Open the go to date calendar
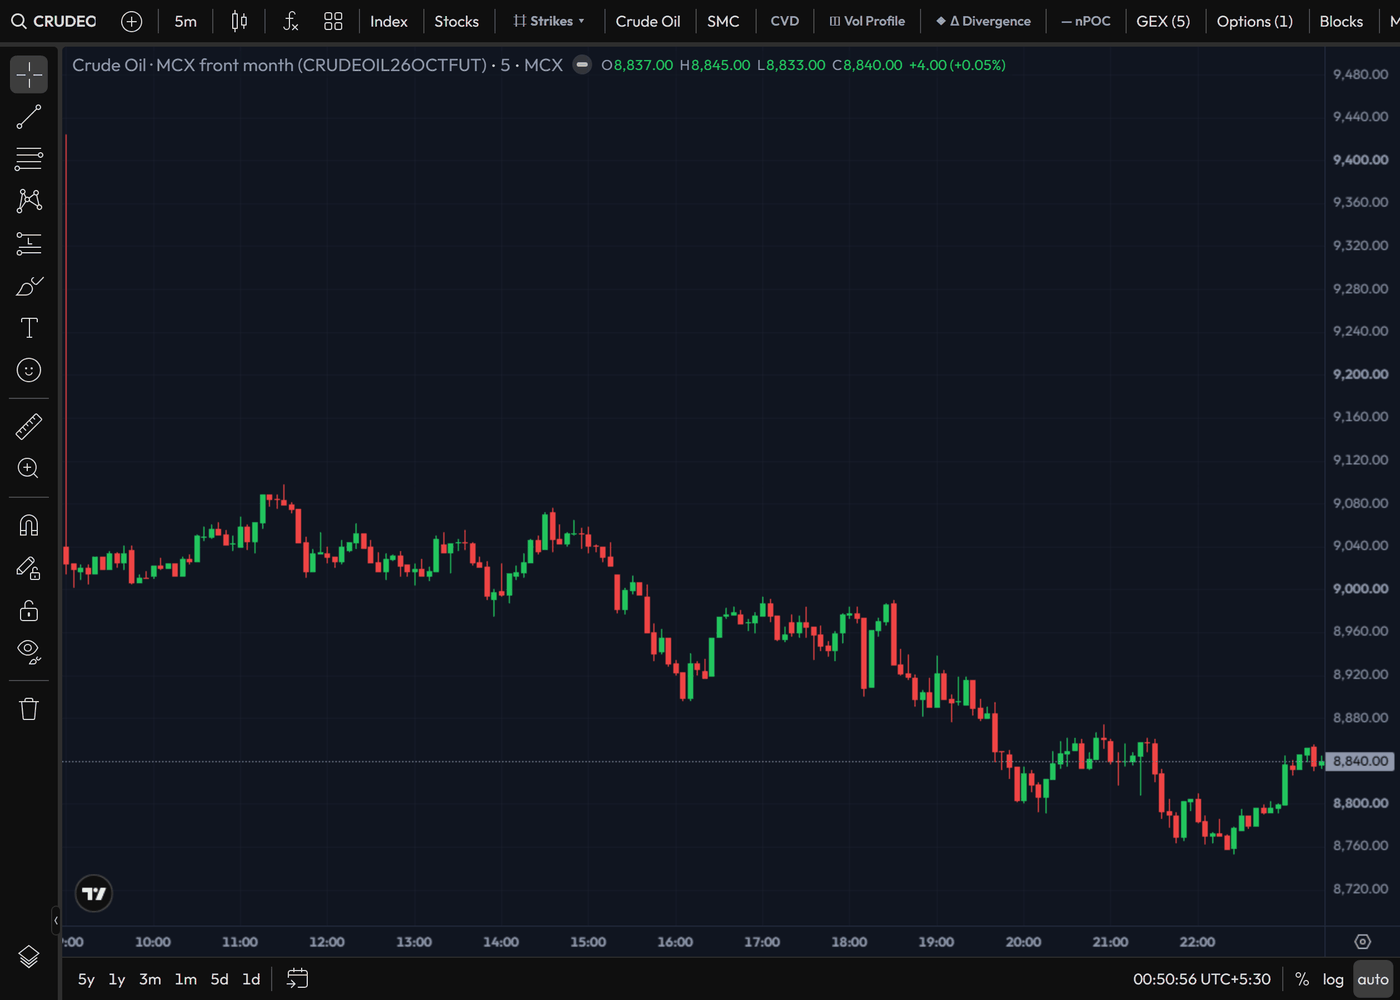 tap(298, 979)
